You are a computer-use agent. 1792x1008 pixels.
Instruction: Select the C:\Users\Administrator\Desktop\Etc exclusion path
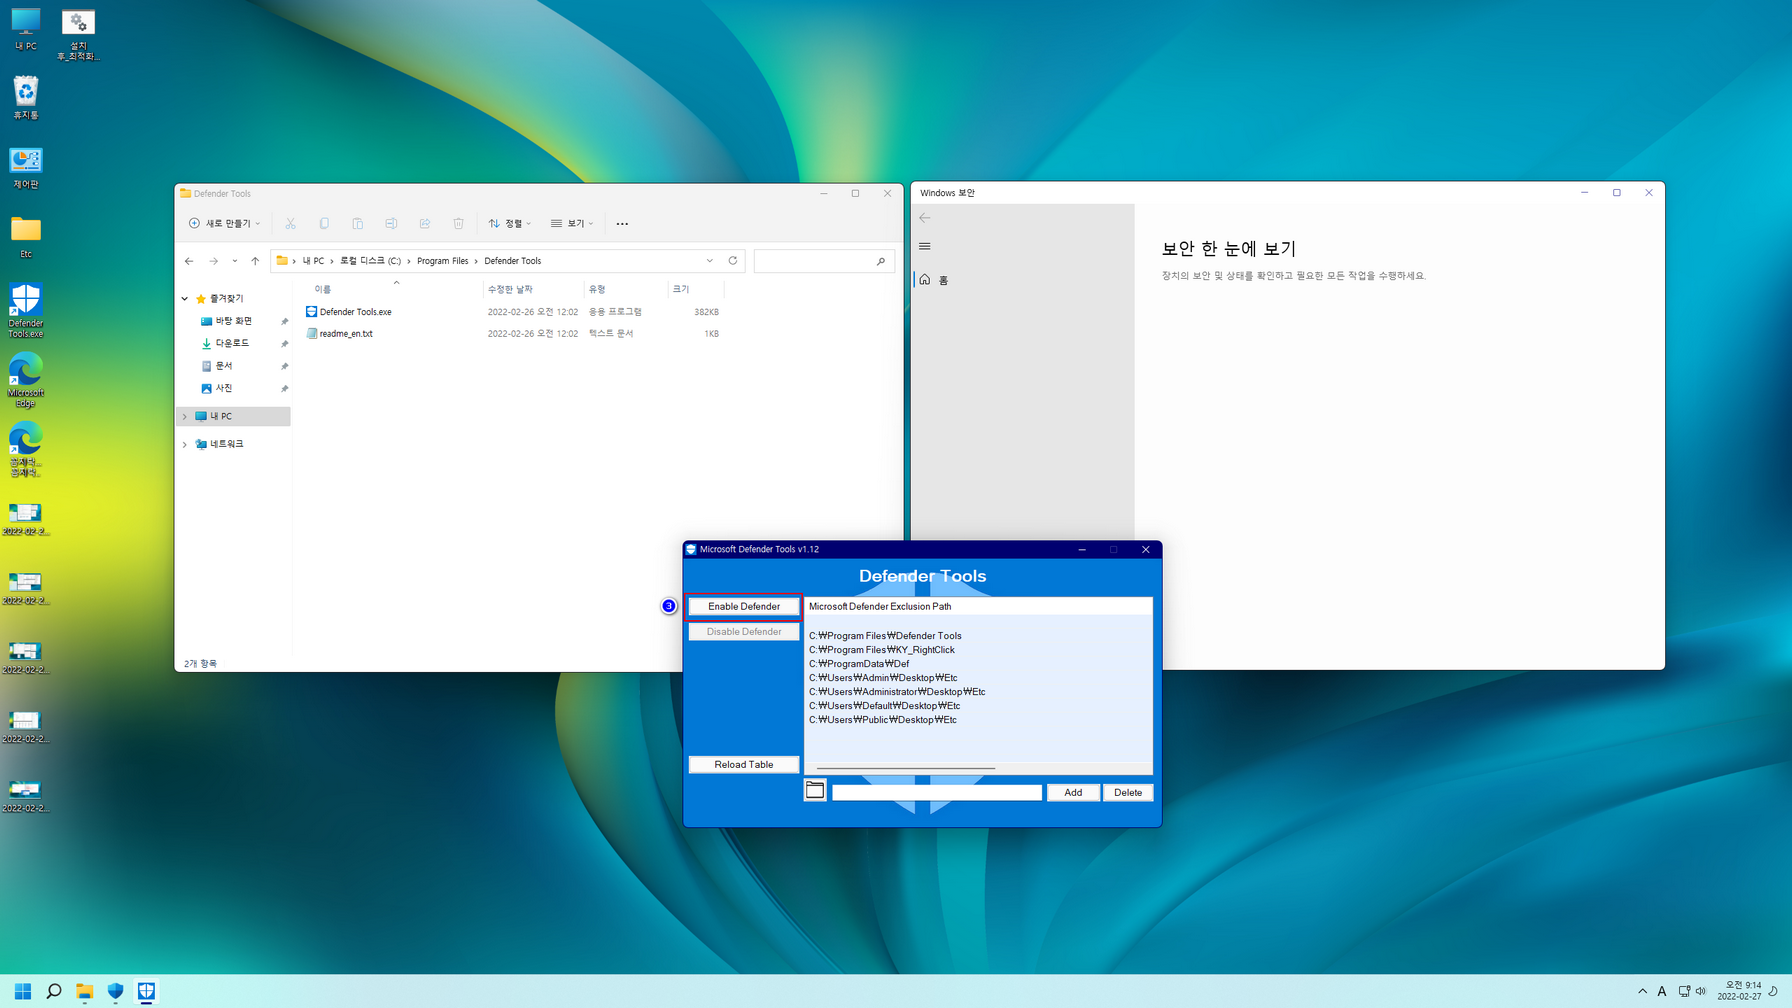pos(897,692)
